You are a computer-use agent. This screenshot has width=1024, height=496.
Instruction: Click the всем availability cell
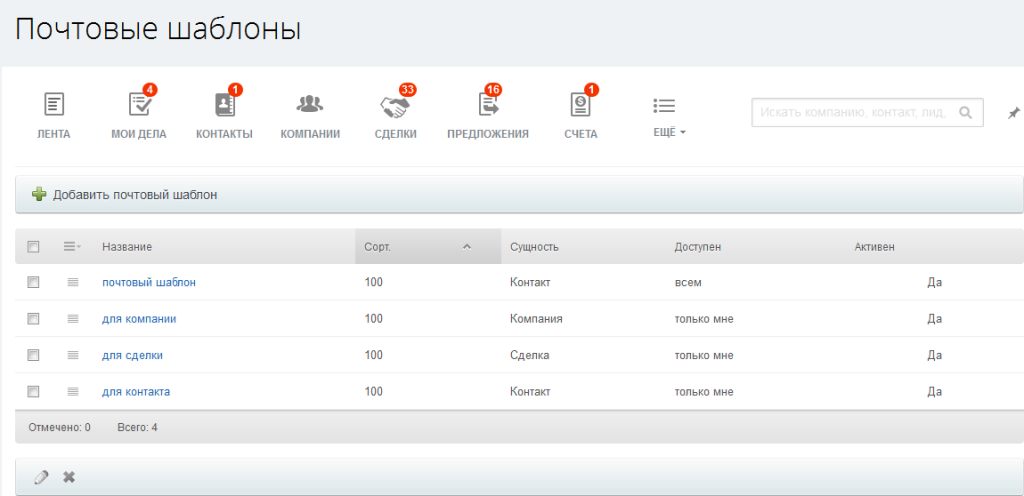[x=688, y=283]
